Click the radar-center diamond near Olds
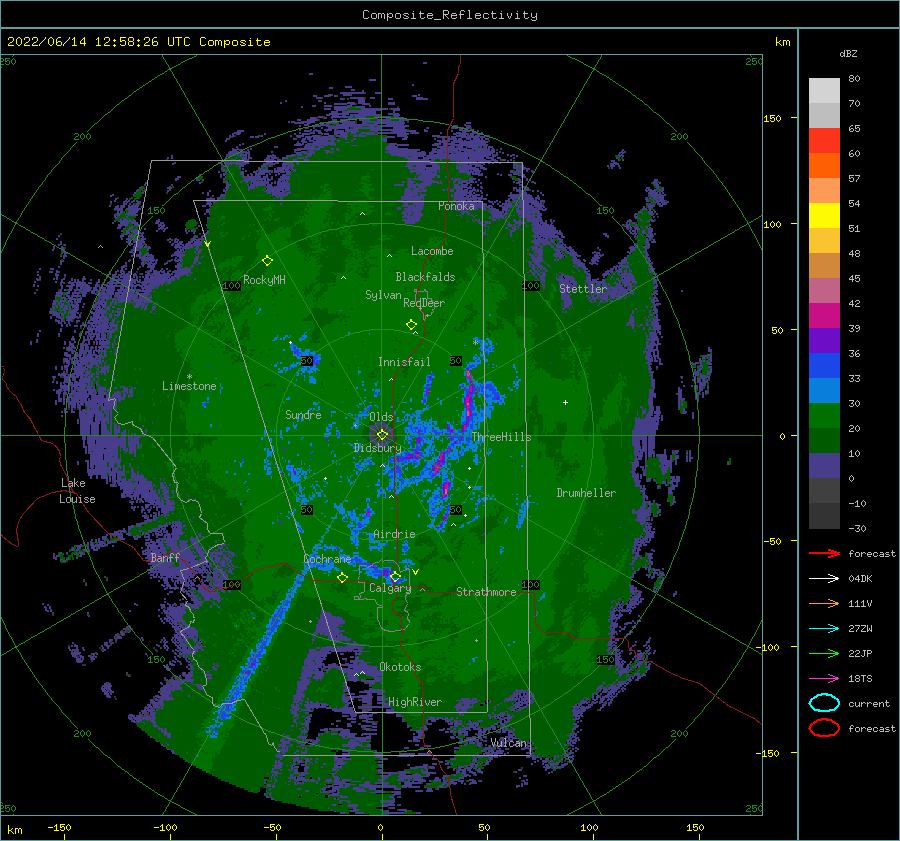The height and width of the screenshot is (841, 900). [x=382, y=435]
